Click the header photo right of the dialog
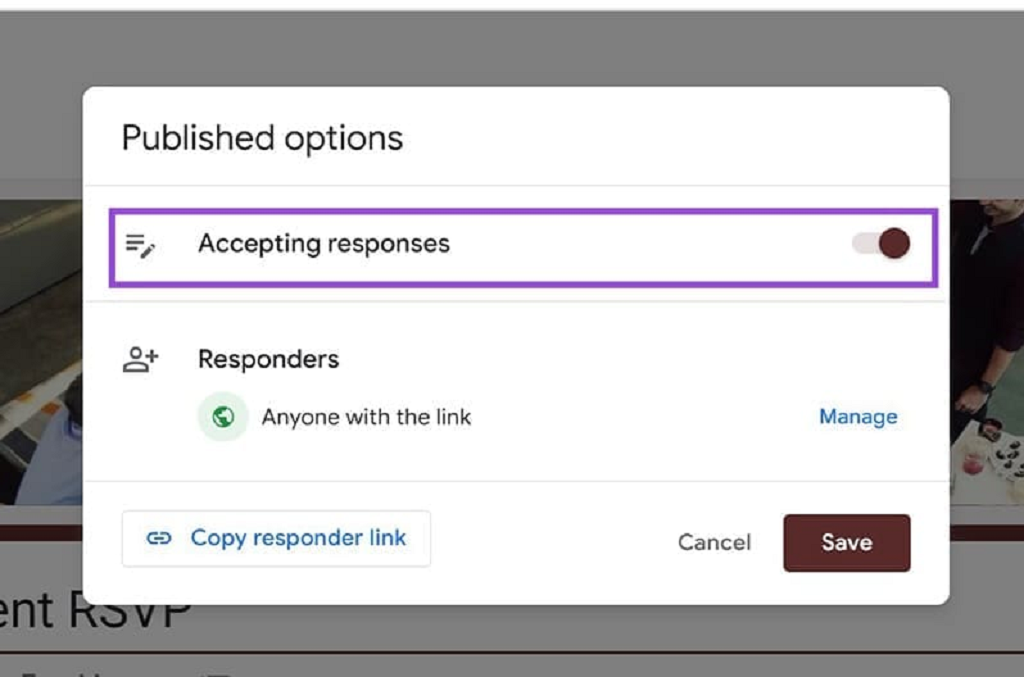The image size is (1024, 677). 985,350
